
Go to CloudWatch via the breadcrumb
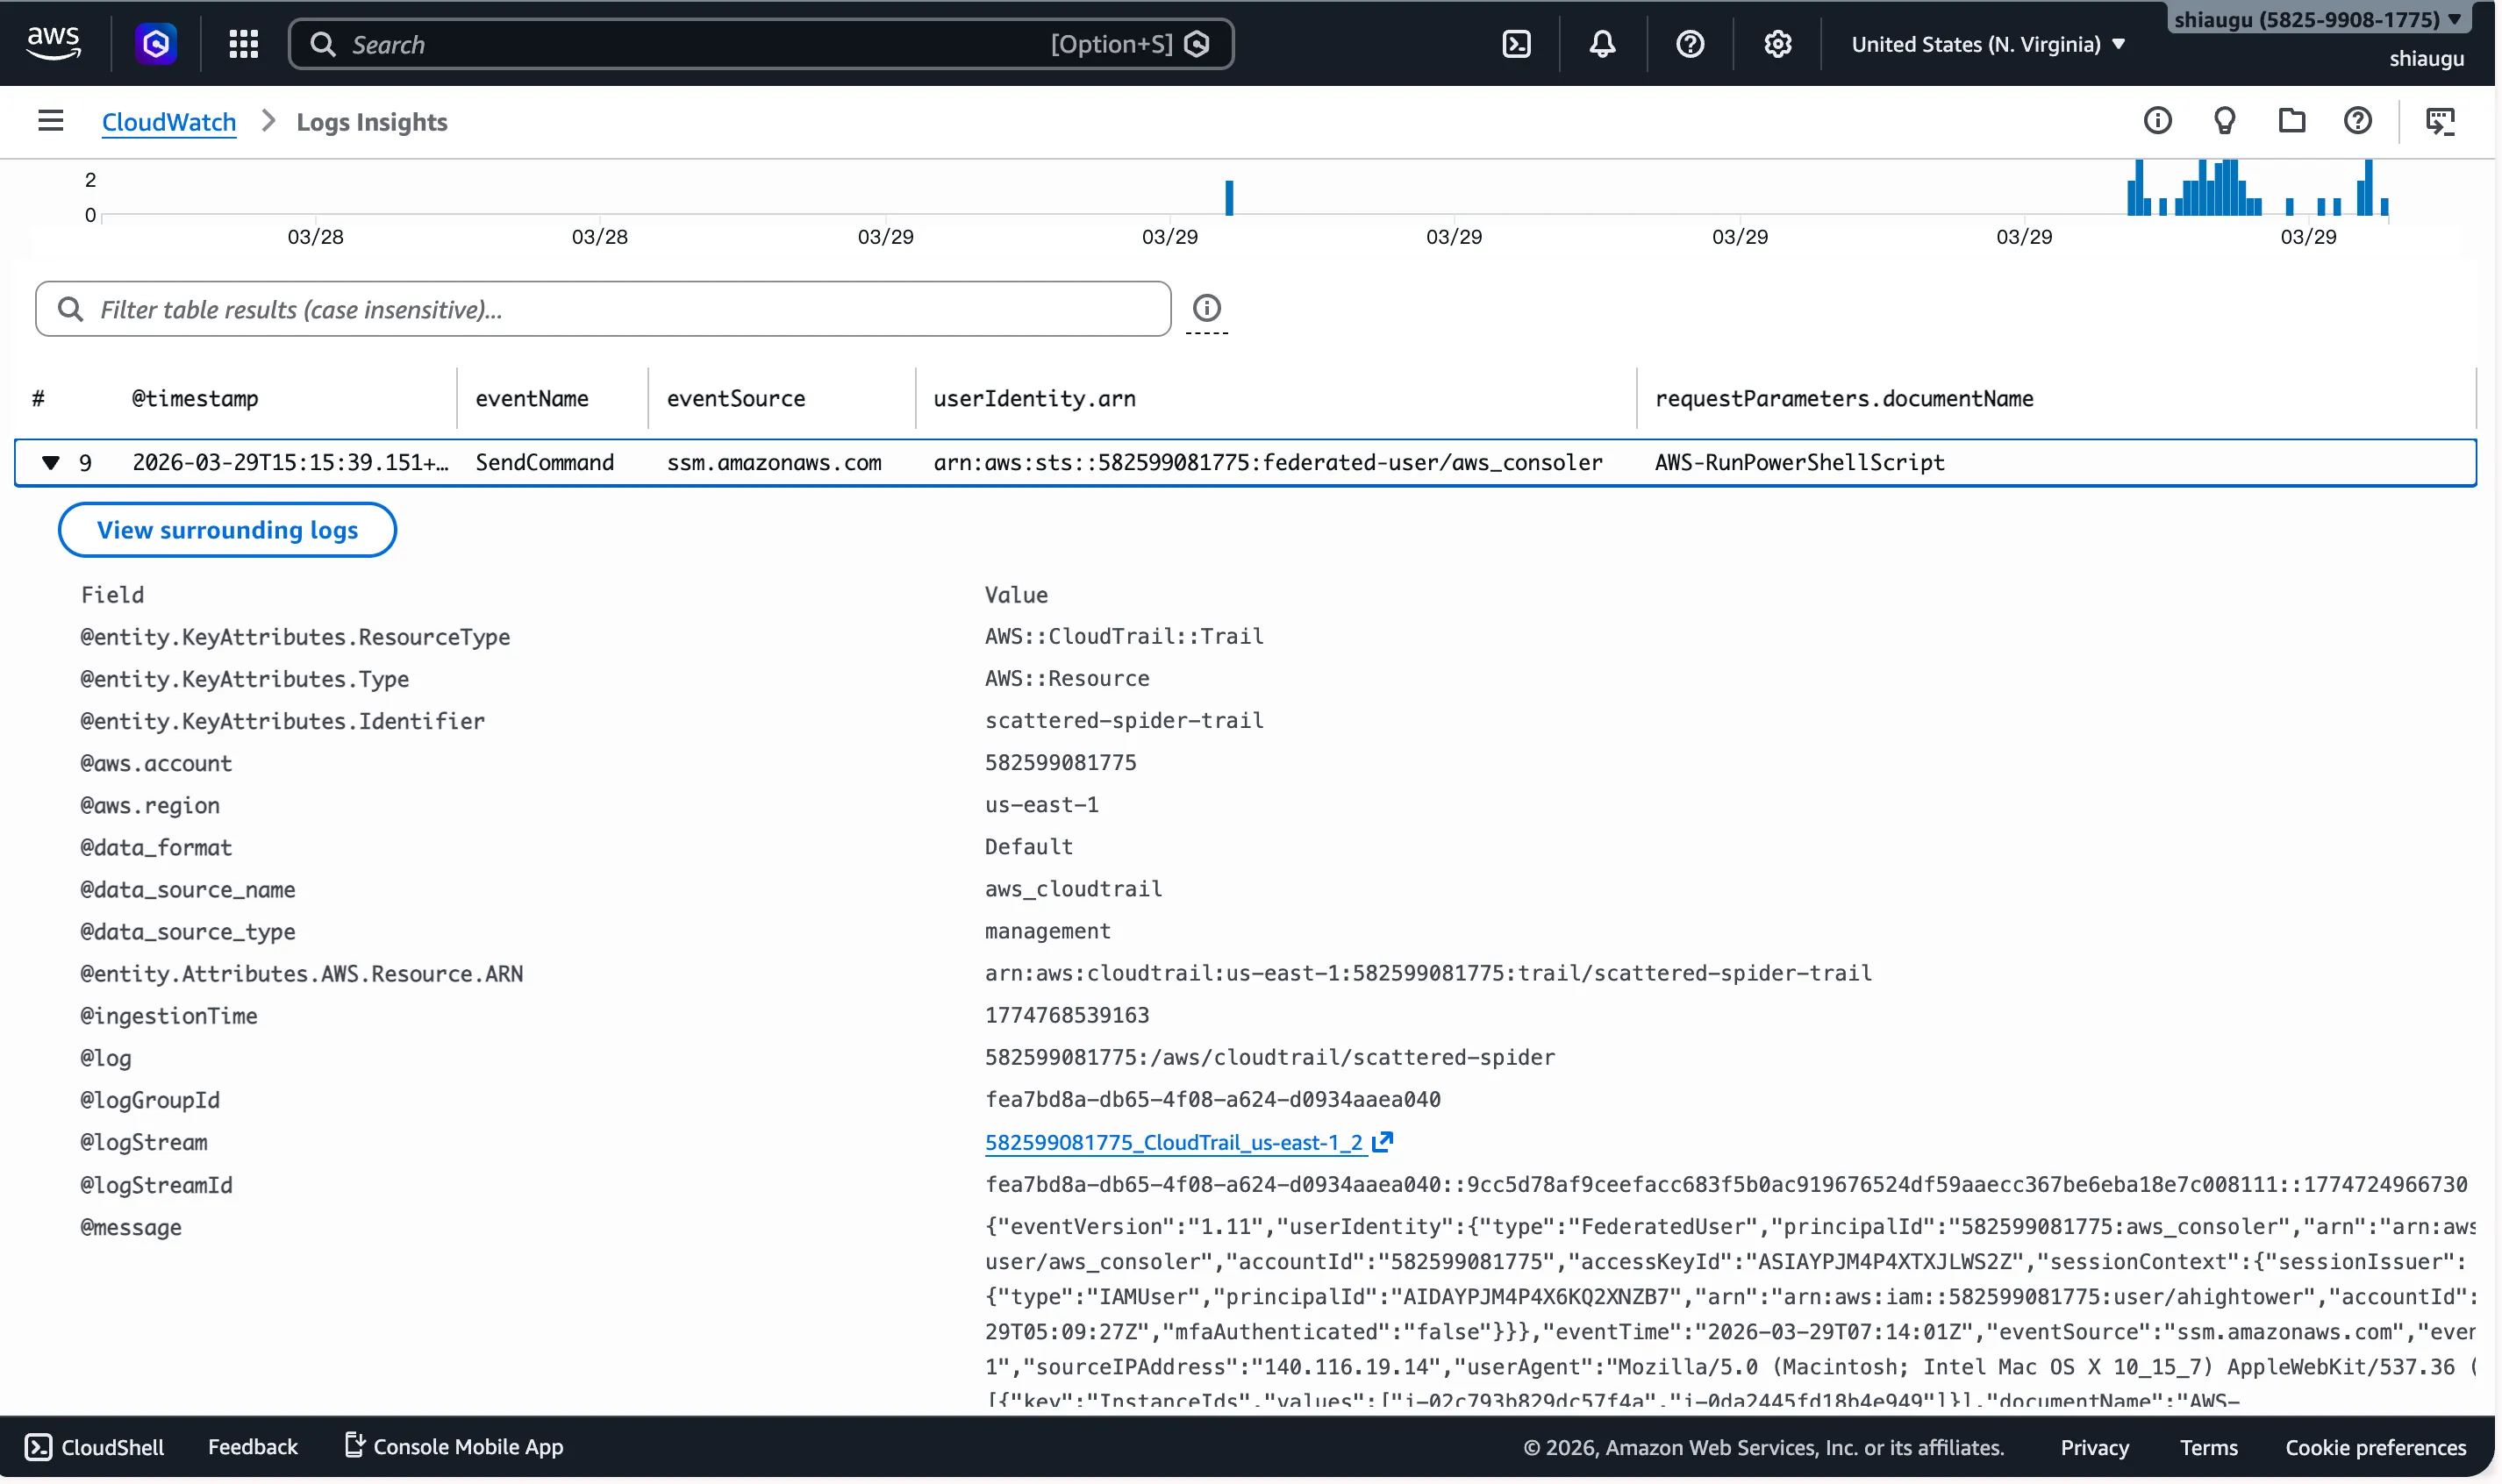169,122
